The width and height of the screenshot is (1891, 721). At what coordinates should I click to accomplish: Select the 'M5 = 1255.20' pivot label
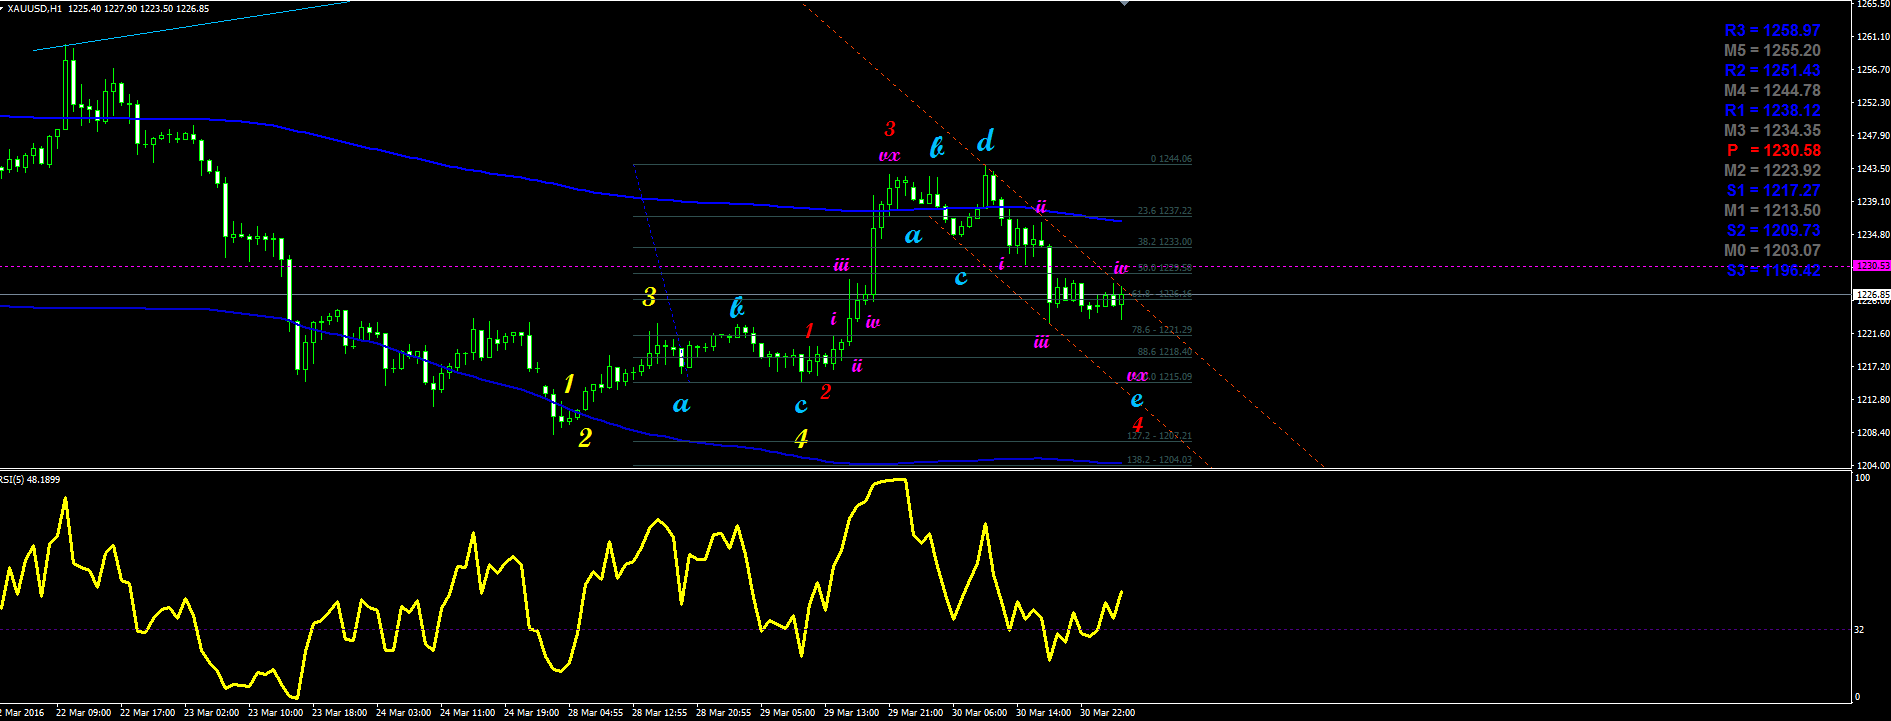coord(1772,51)
